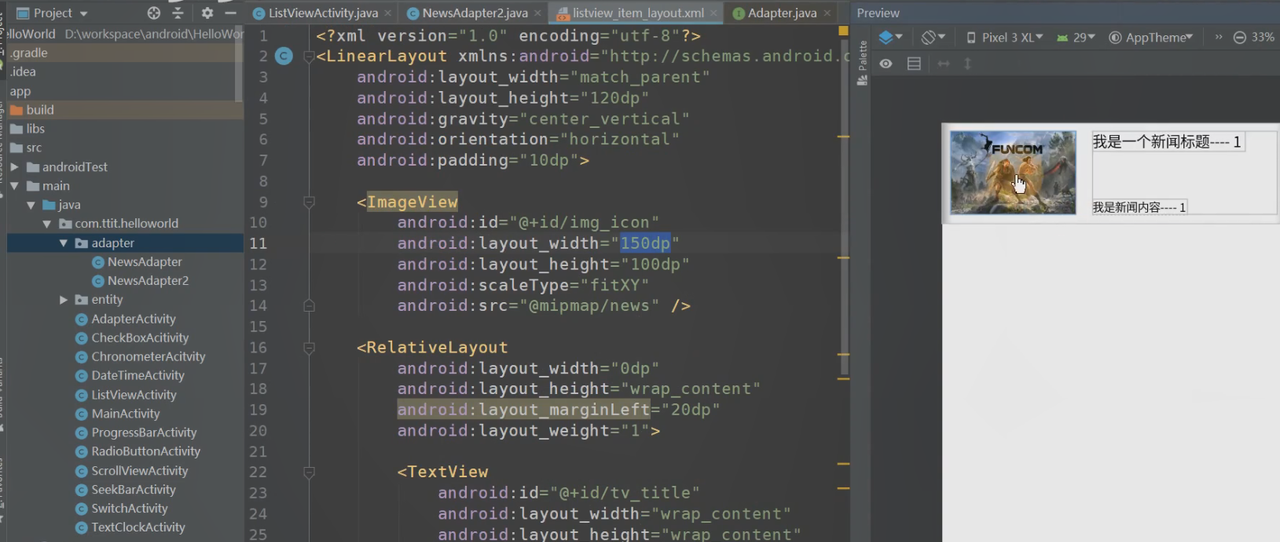Zoom out preview with the minus icon

tap(1240, 37)
